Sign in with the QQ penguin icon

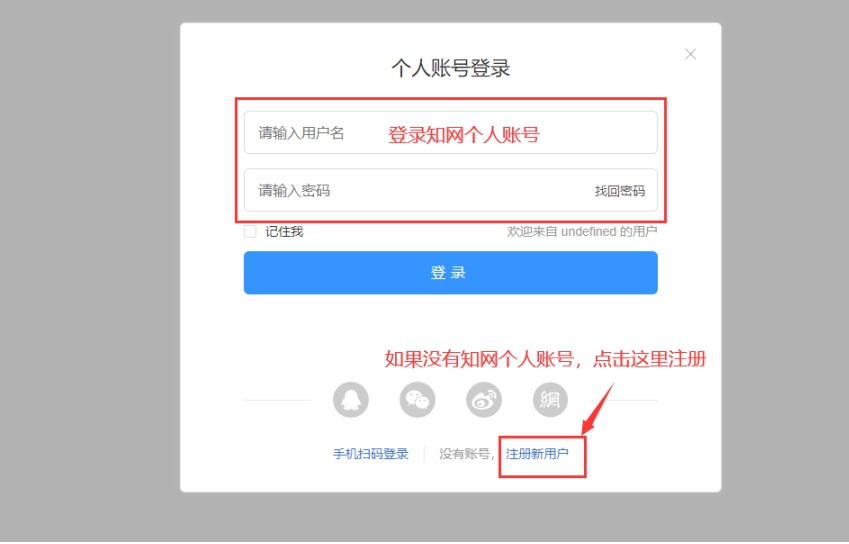351,400
